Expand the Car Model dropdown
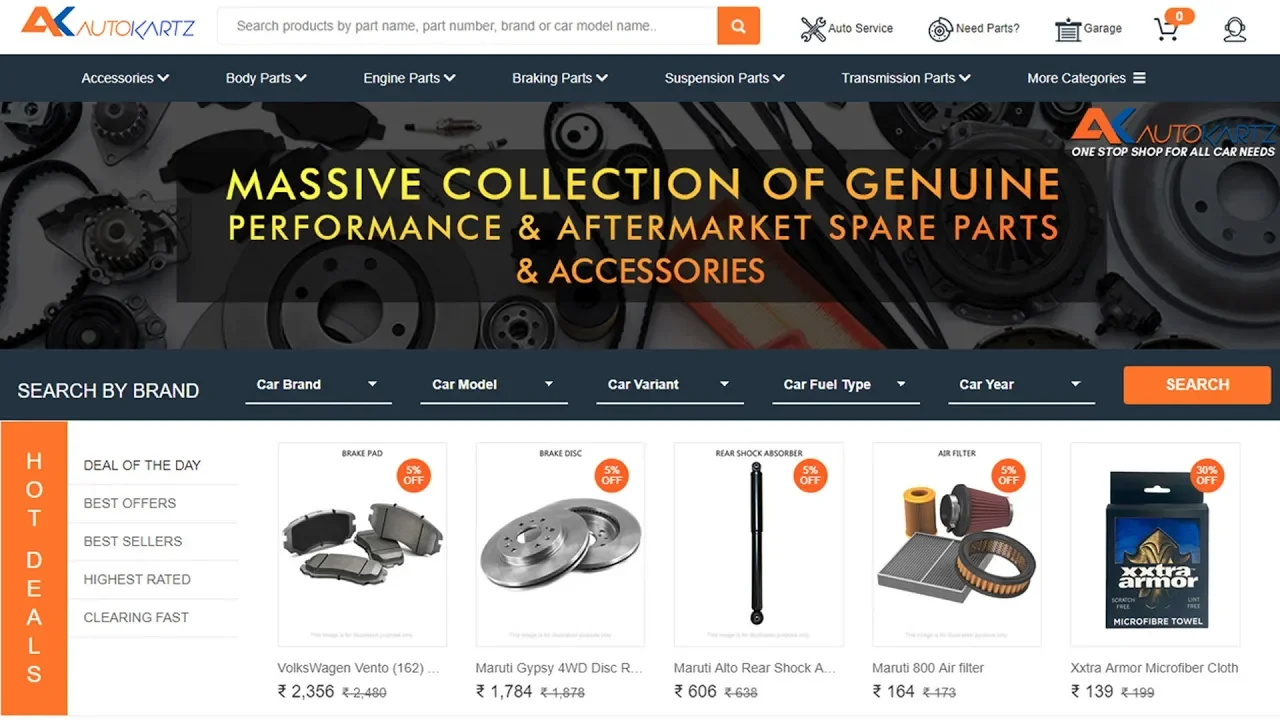 [493, 385]
